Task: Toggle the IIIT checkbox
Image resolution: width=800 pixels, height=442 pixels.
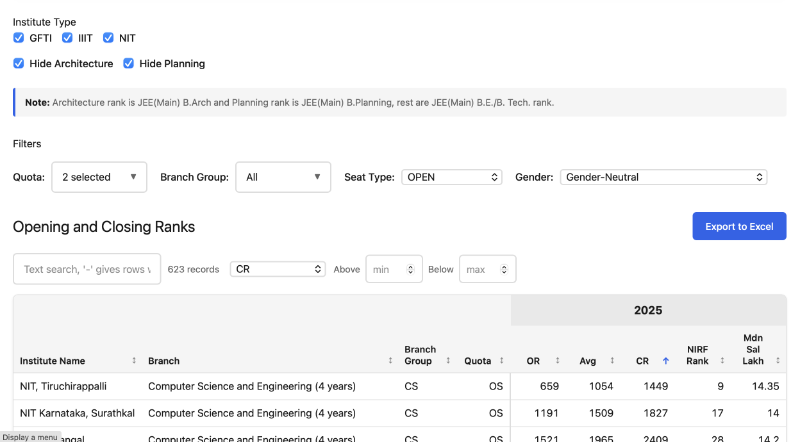Action: (x=68, y=38)
